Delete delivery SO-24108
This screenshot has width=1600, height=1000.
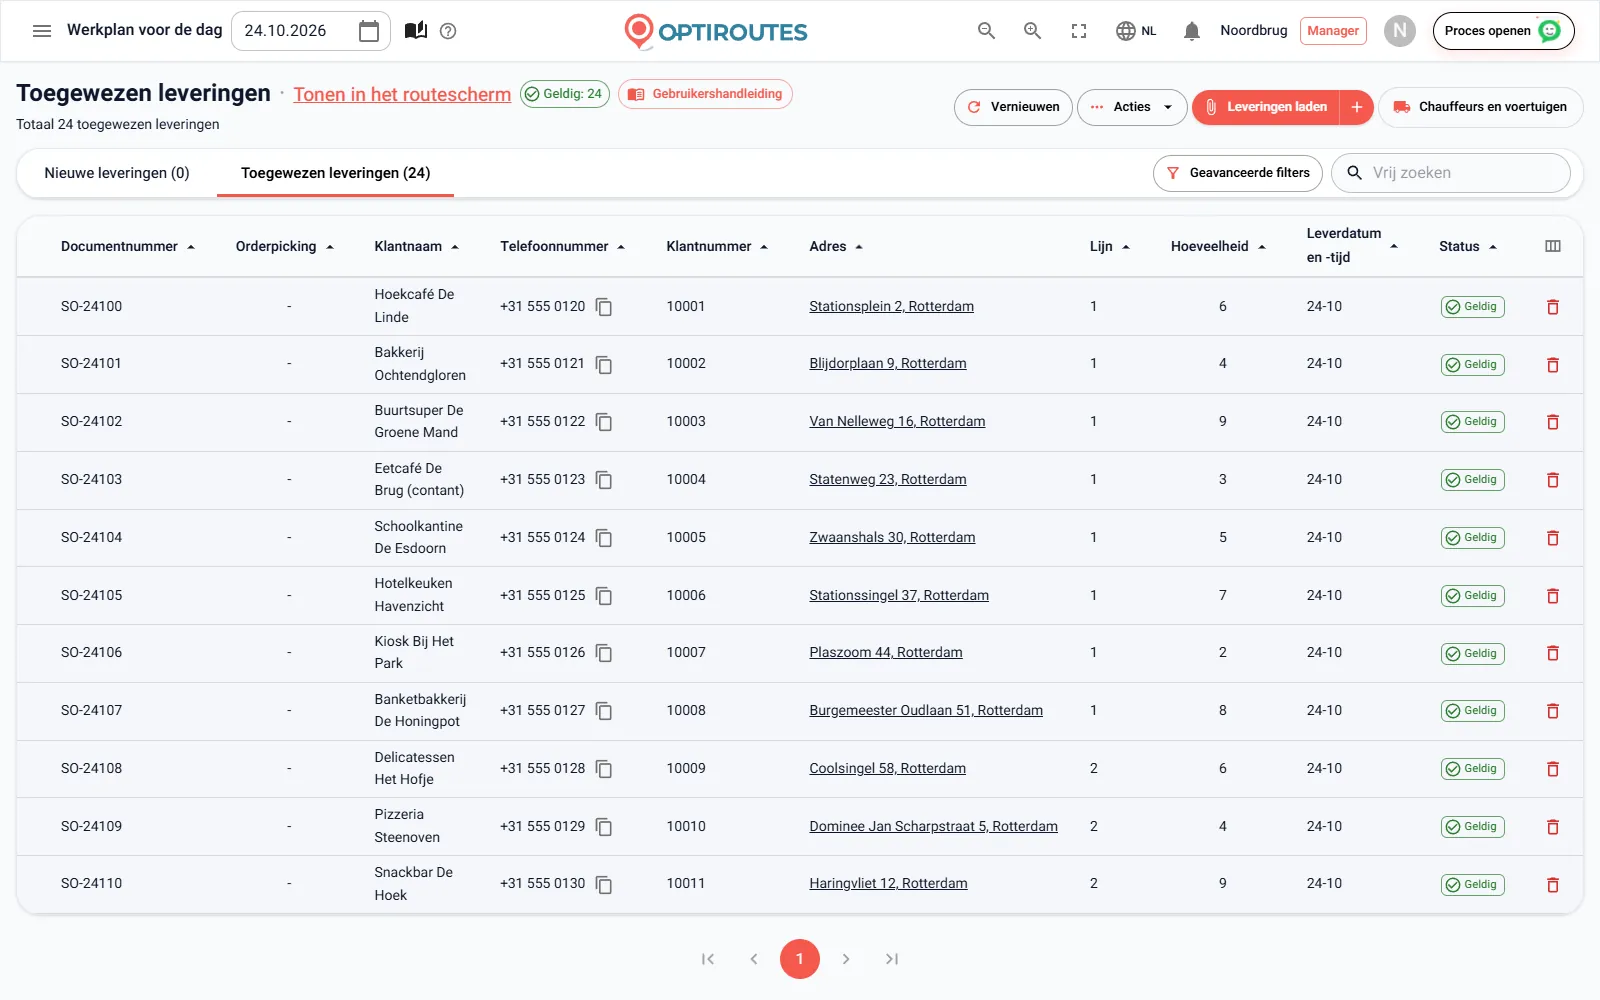pos(1553,769)
